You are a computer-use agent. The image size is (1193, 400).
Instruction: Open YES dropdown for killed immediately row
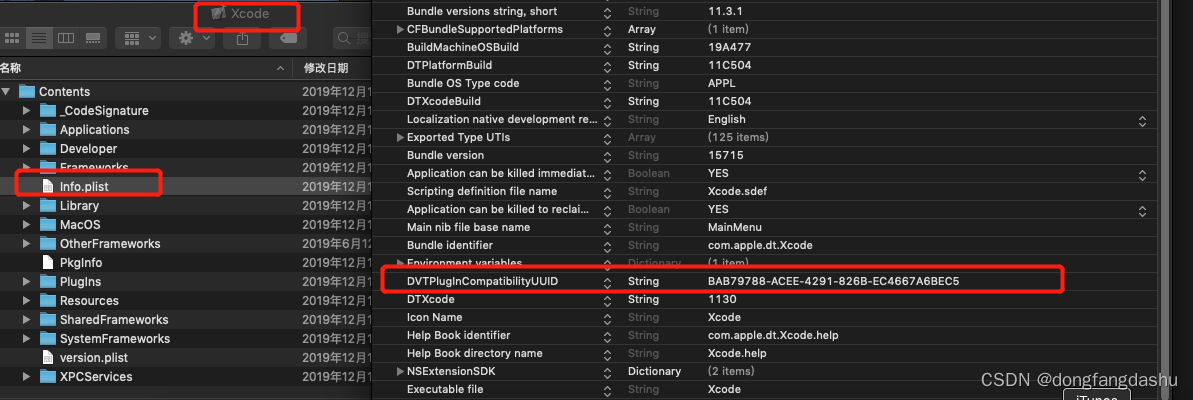tap(1142, 174)
